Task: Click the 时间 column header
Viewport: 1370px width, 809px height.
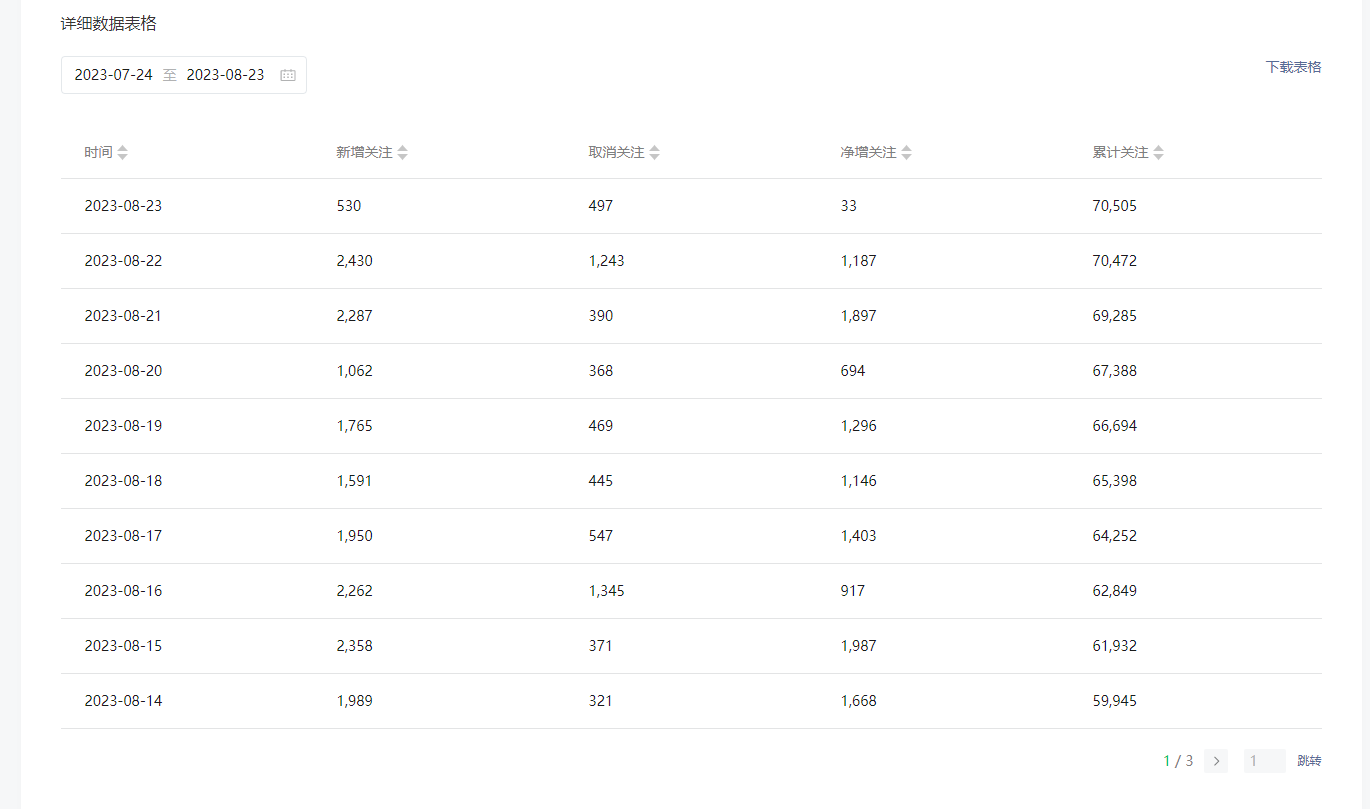Action: click(98, 153)
